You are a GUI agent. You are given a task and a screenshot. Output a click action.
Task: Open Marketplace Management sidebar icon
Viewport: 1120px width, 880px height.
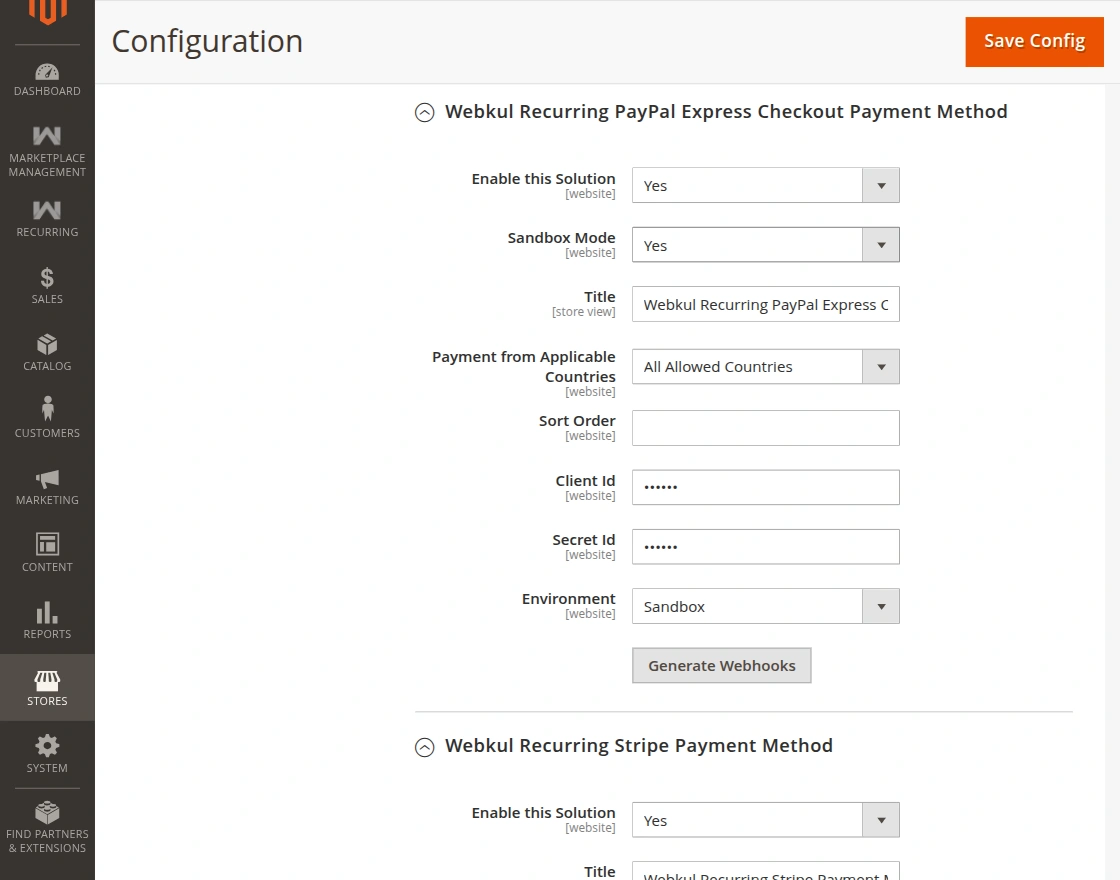(47, 136)
